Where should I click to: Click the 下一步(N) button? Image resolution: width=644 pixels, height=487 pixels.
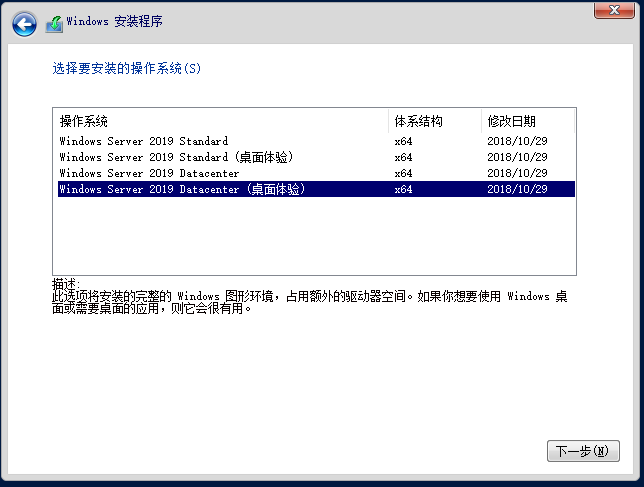(583, 451)
